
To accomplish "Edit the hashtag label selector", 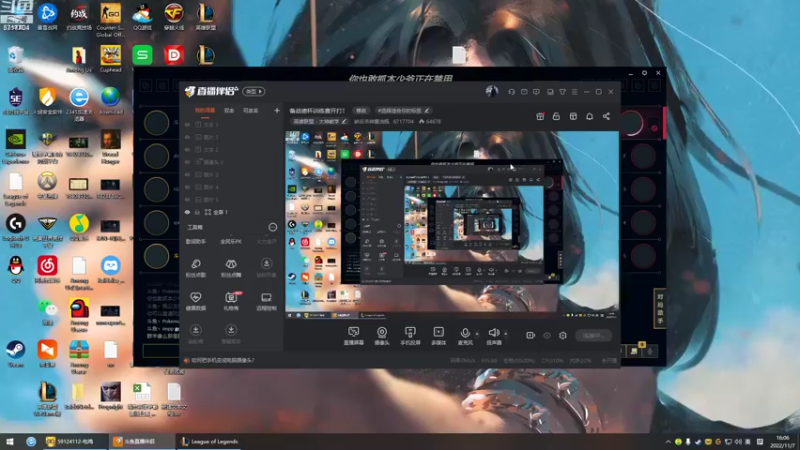I will click(x=403, y=111).
